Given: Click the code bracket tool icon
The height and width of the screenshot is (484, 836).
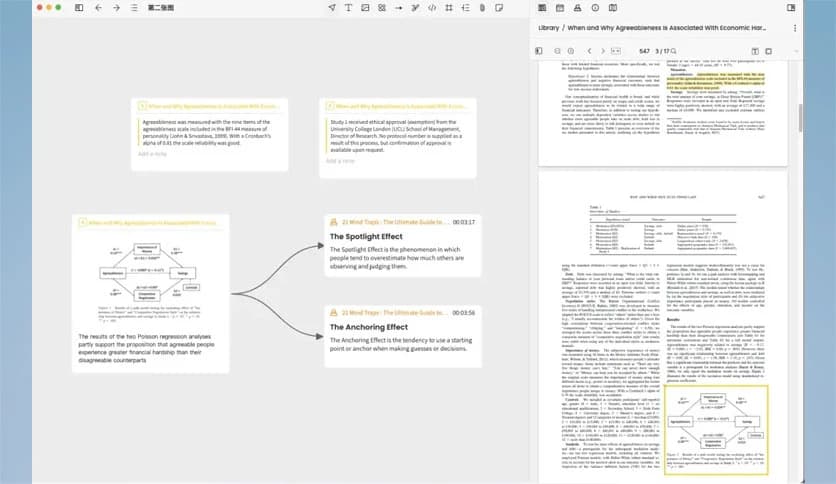Looking at the screenshot, I should pyautogui.click(x=432, y=7).
